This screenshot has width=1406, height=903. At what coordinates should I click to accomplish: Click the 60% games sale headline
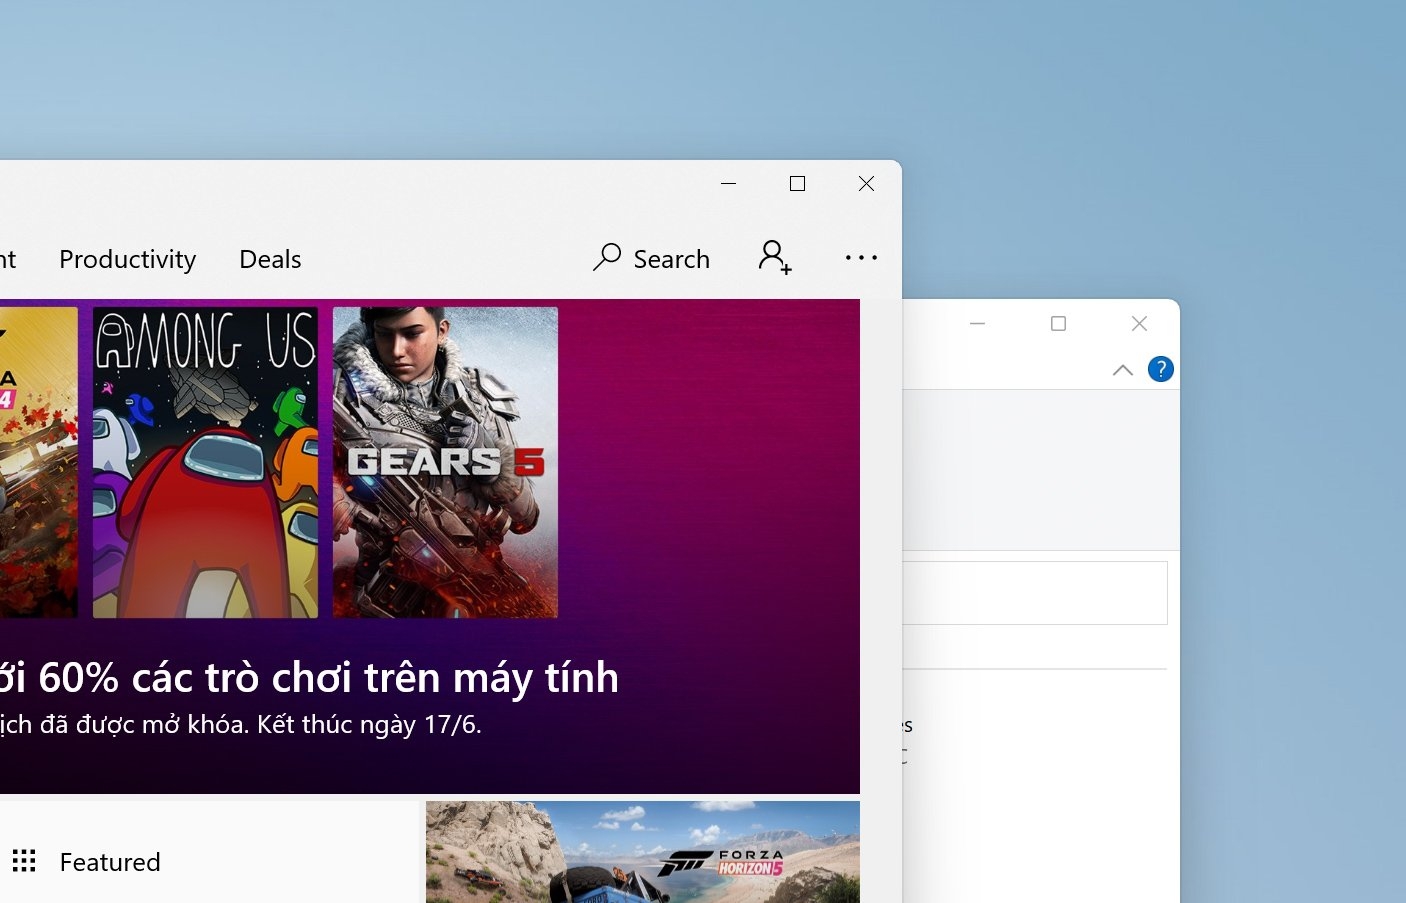(x=309, y=678)
